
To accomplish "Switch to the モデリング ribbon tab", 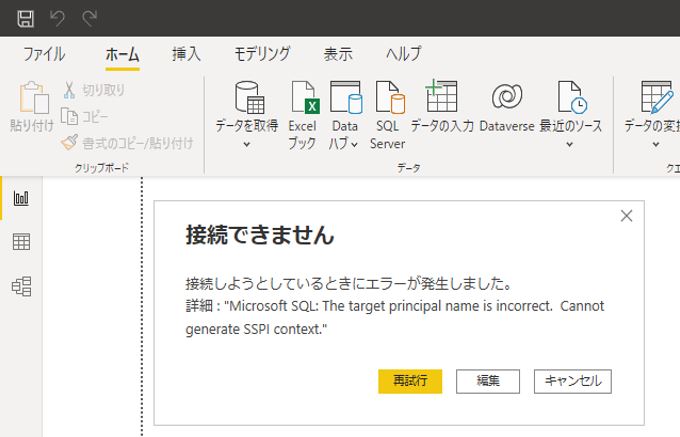I will tap(262, 54).
